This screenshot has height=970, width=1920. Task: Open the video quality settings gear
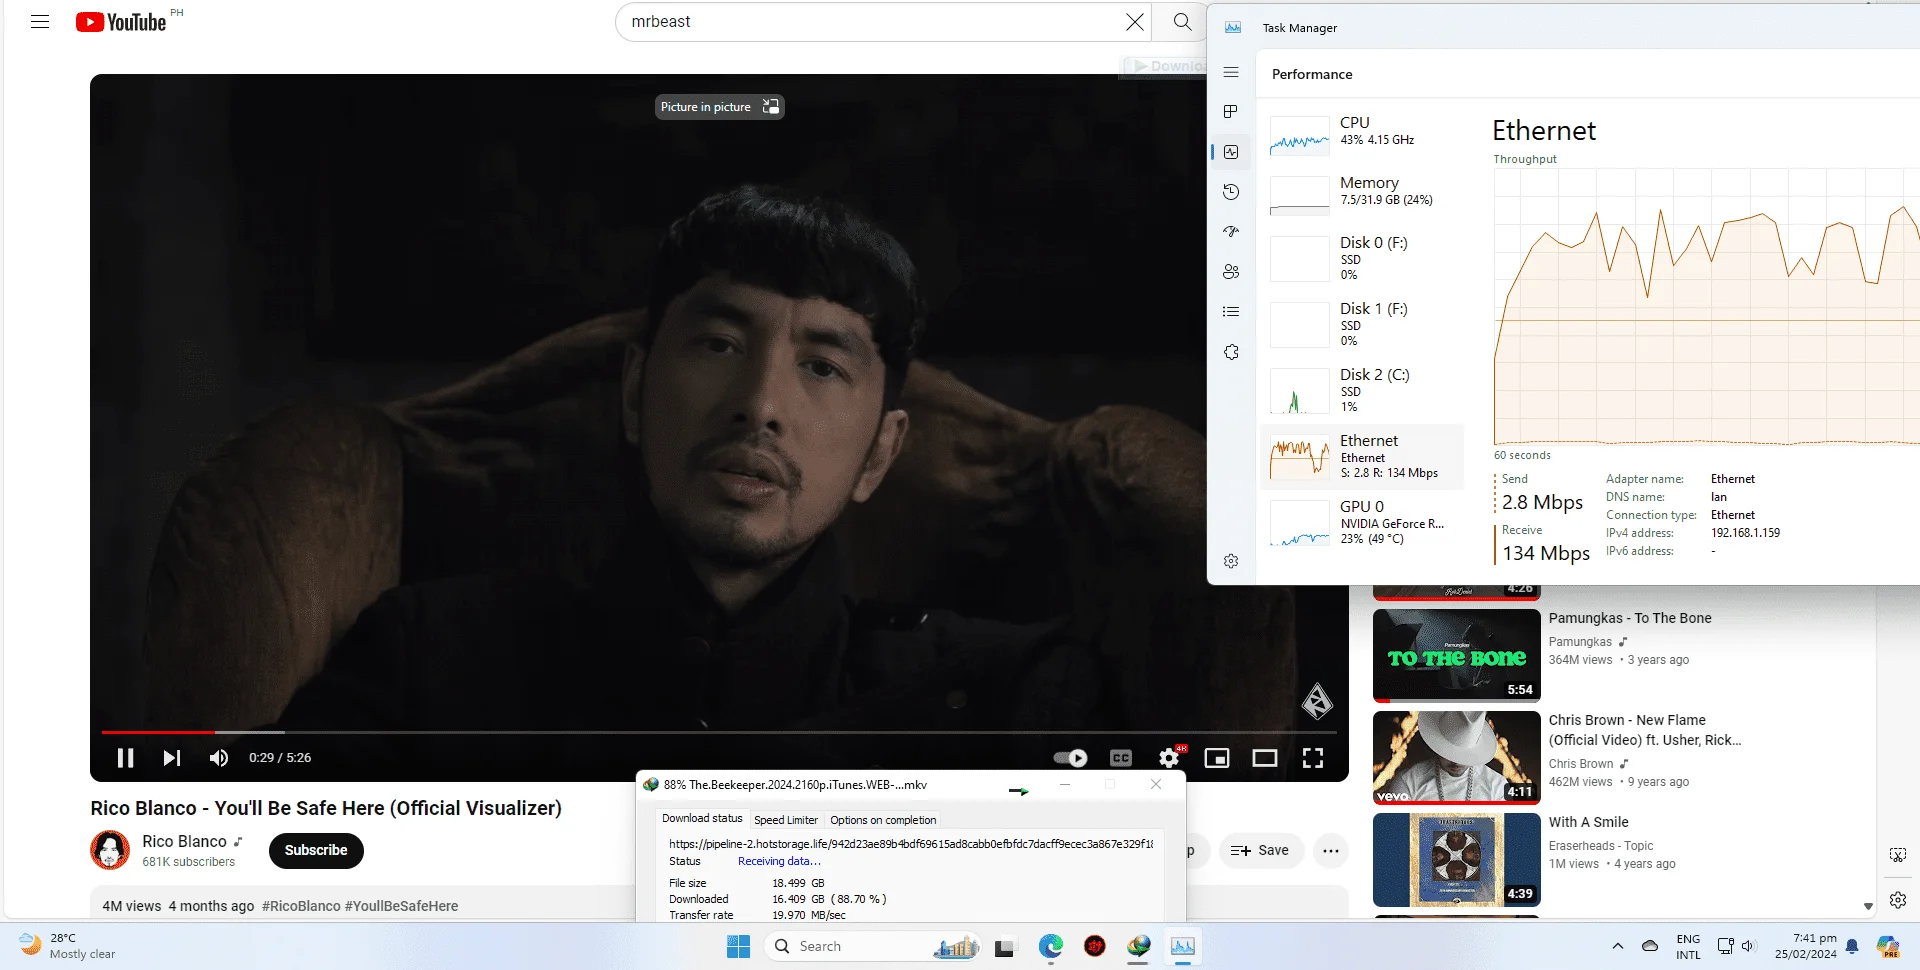1169,758
